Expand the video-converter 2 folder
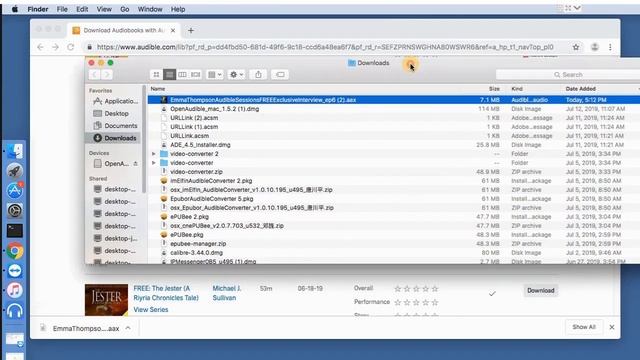 coord(154,154)
